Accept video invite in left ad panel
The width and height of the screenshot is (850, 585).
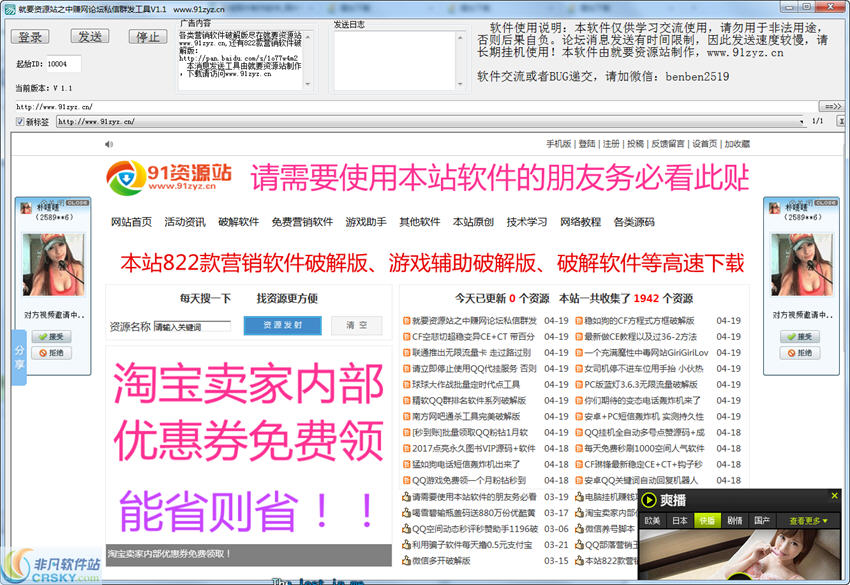(x=51, y=337)
